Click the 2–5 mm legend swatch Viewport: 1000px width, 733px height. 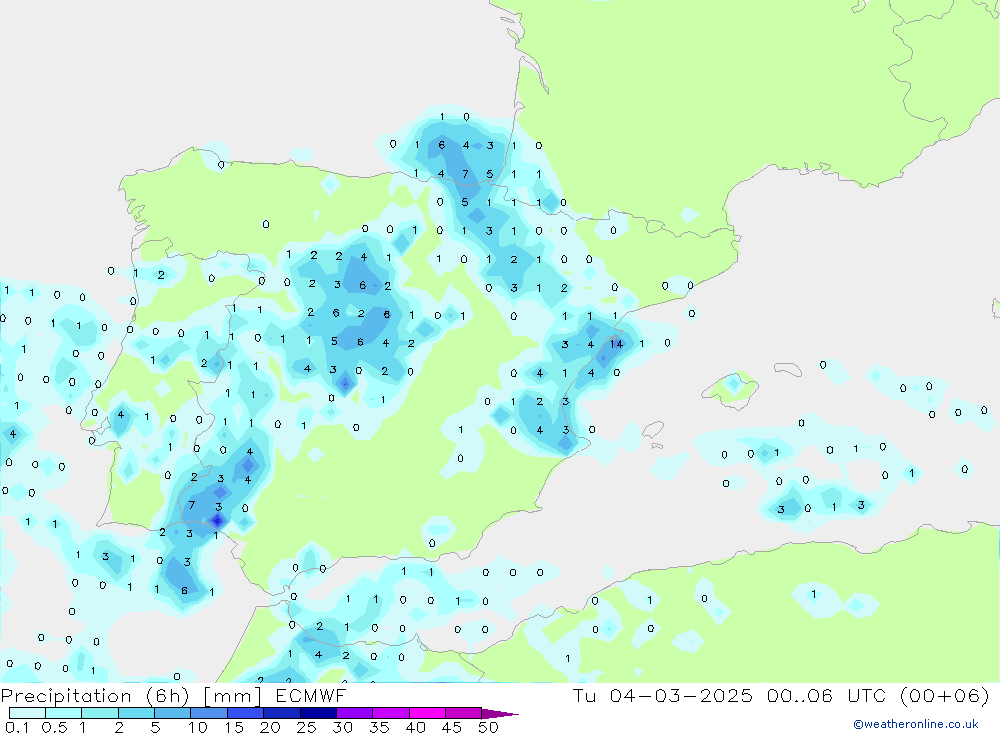136,713
